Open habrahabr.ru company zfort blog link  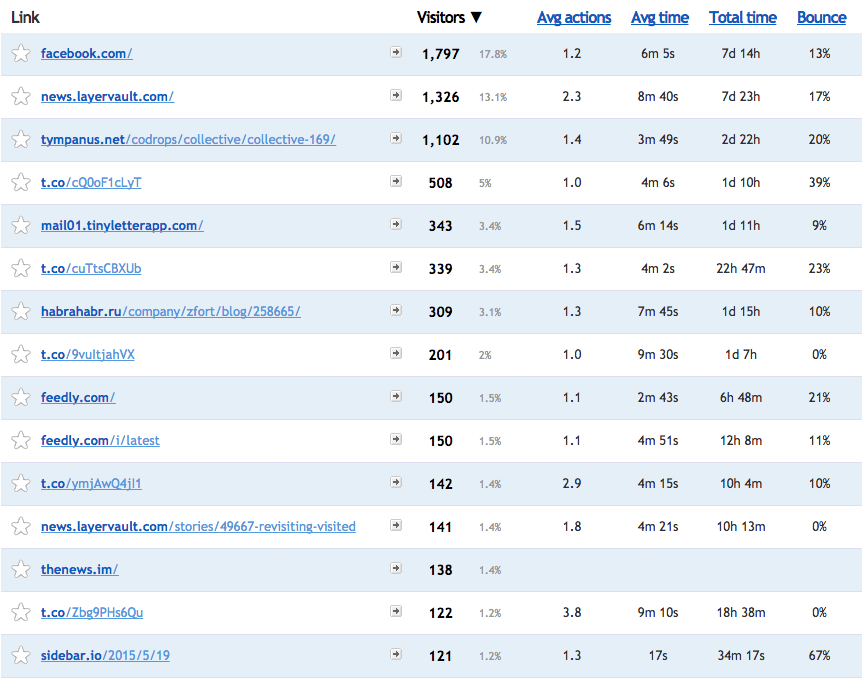[x=170, y=311]
